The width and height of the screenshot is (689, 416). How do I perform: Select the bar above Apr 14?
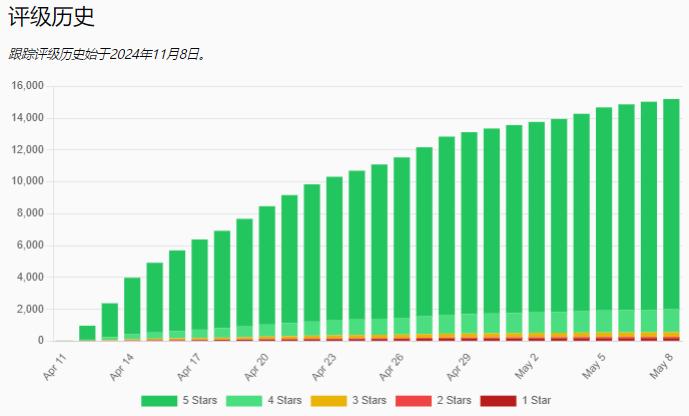(132, 309)
